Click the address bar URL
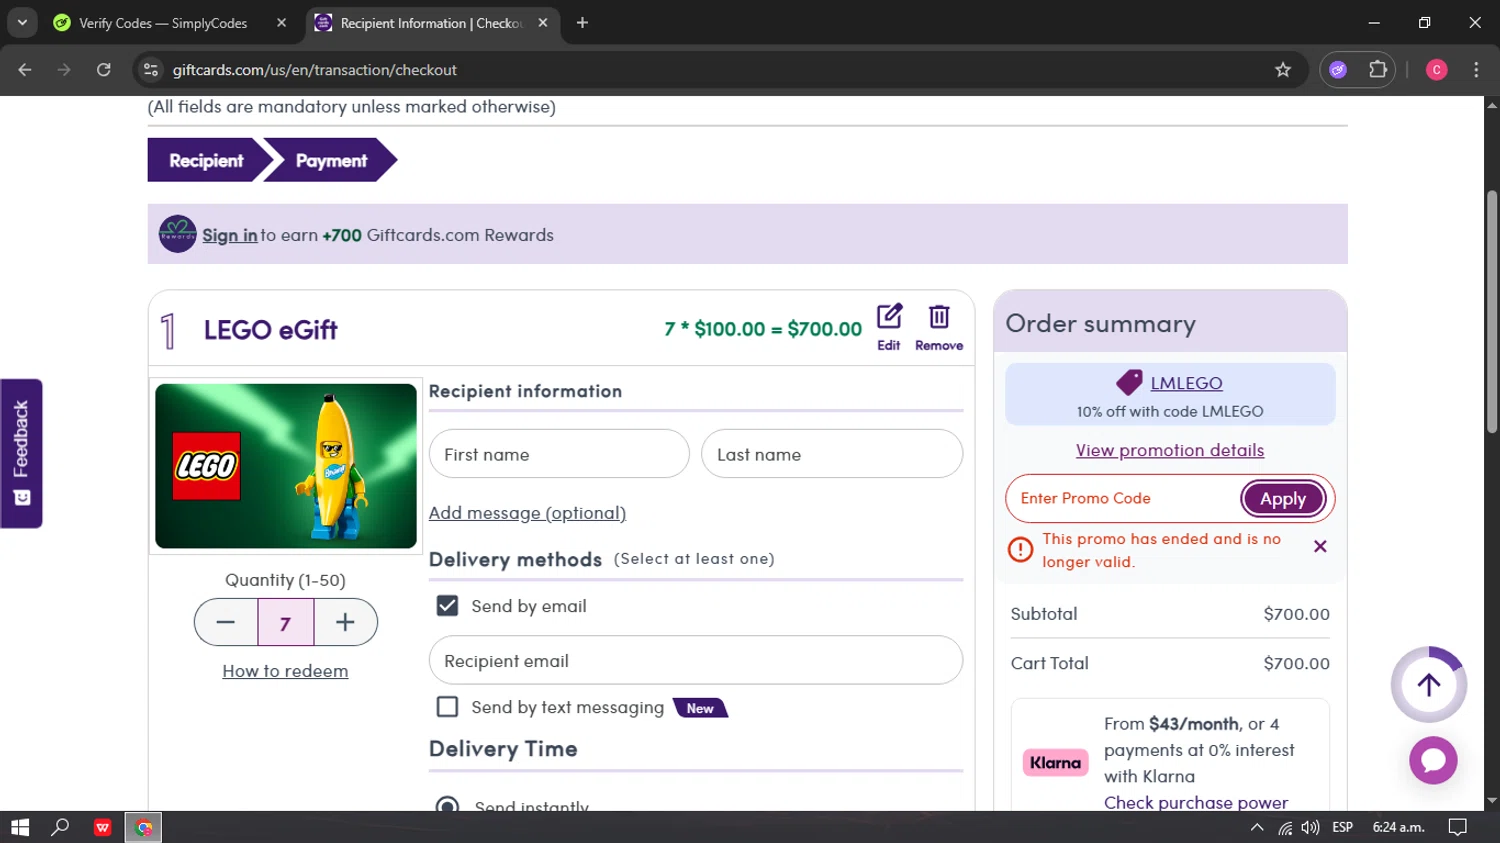 (x=314, y=70)
